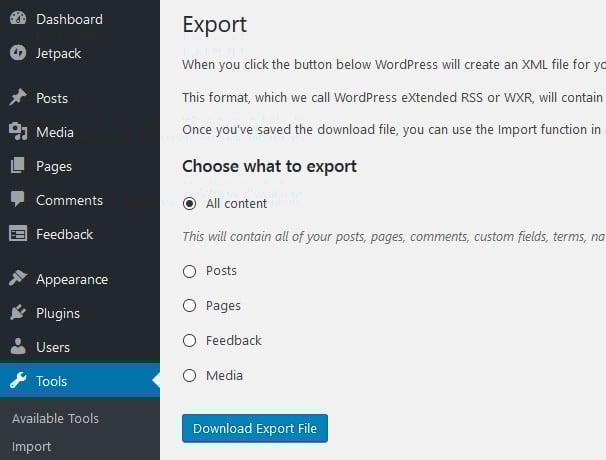This screenshot has width=606, height=460.
Task: Click the 'All content' option label
Action: (236, 203)
